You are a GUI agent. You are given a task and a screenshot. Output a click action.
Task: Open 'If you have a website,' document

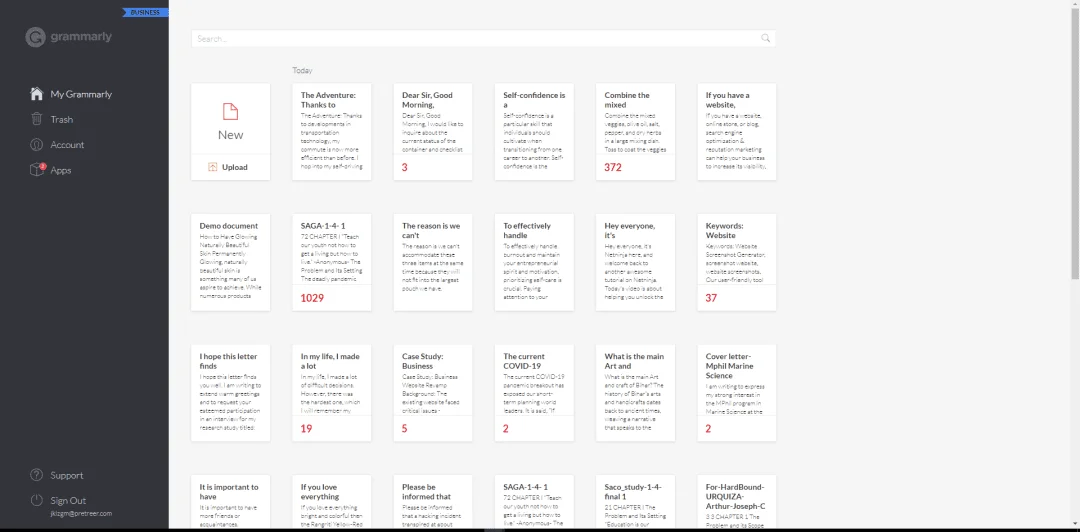tap(736, 132)
